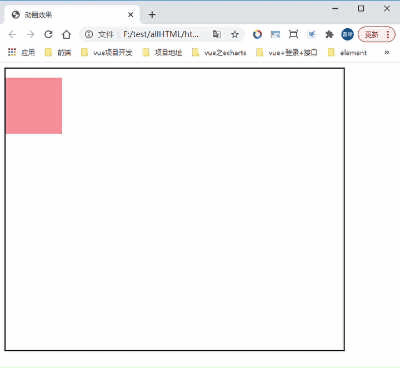Viewport: 400px width, 368px height.
Task: Click the address bar showing F:/test/allHTML path
Action: [x=161, y=34]
